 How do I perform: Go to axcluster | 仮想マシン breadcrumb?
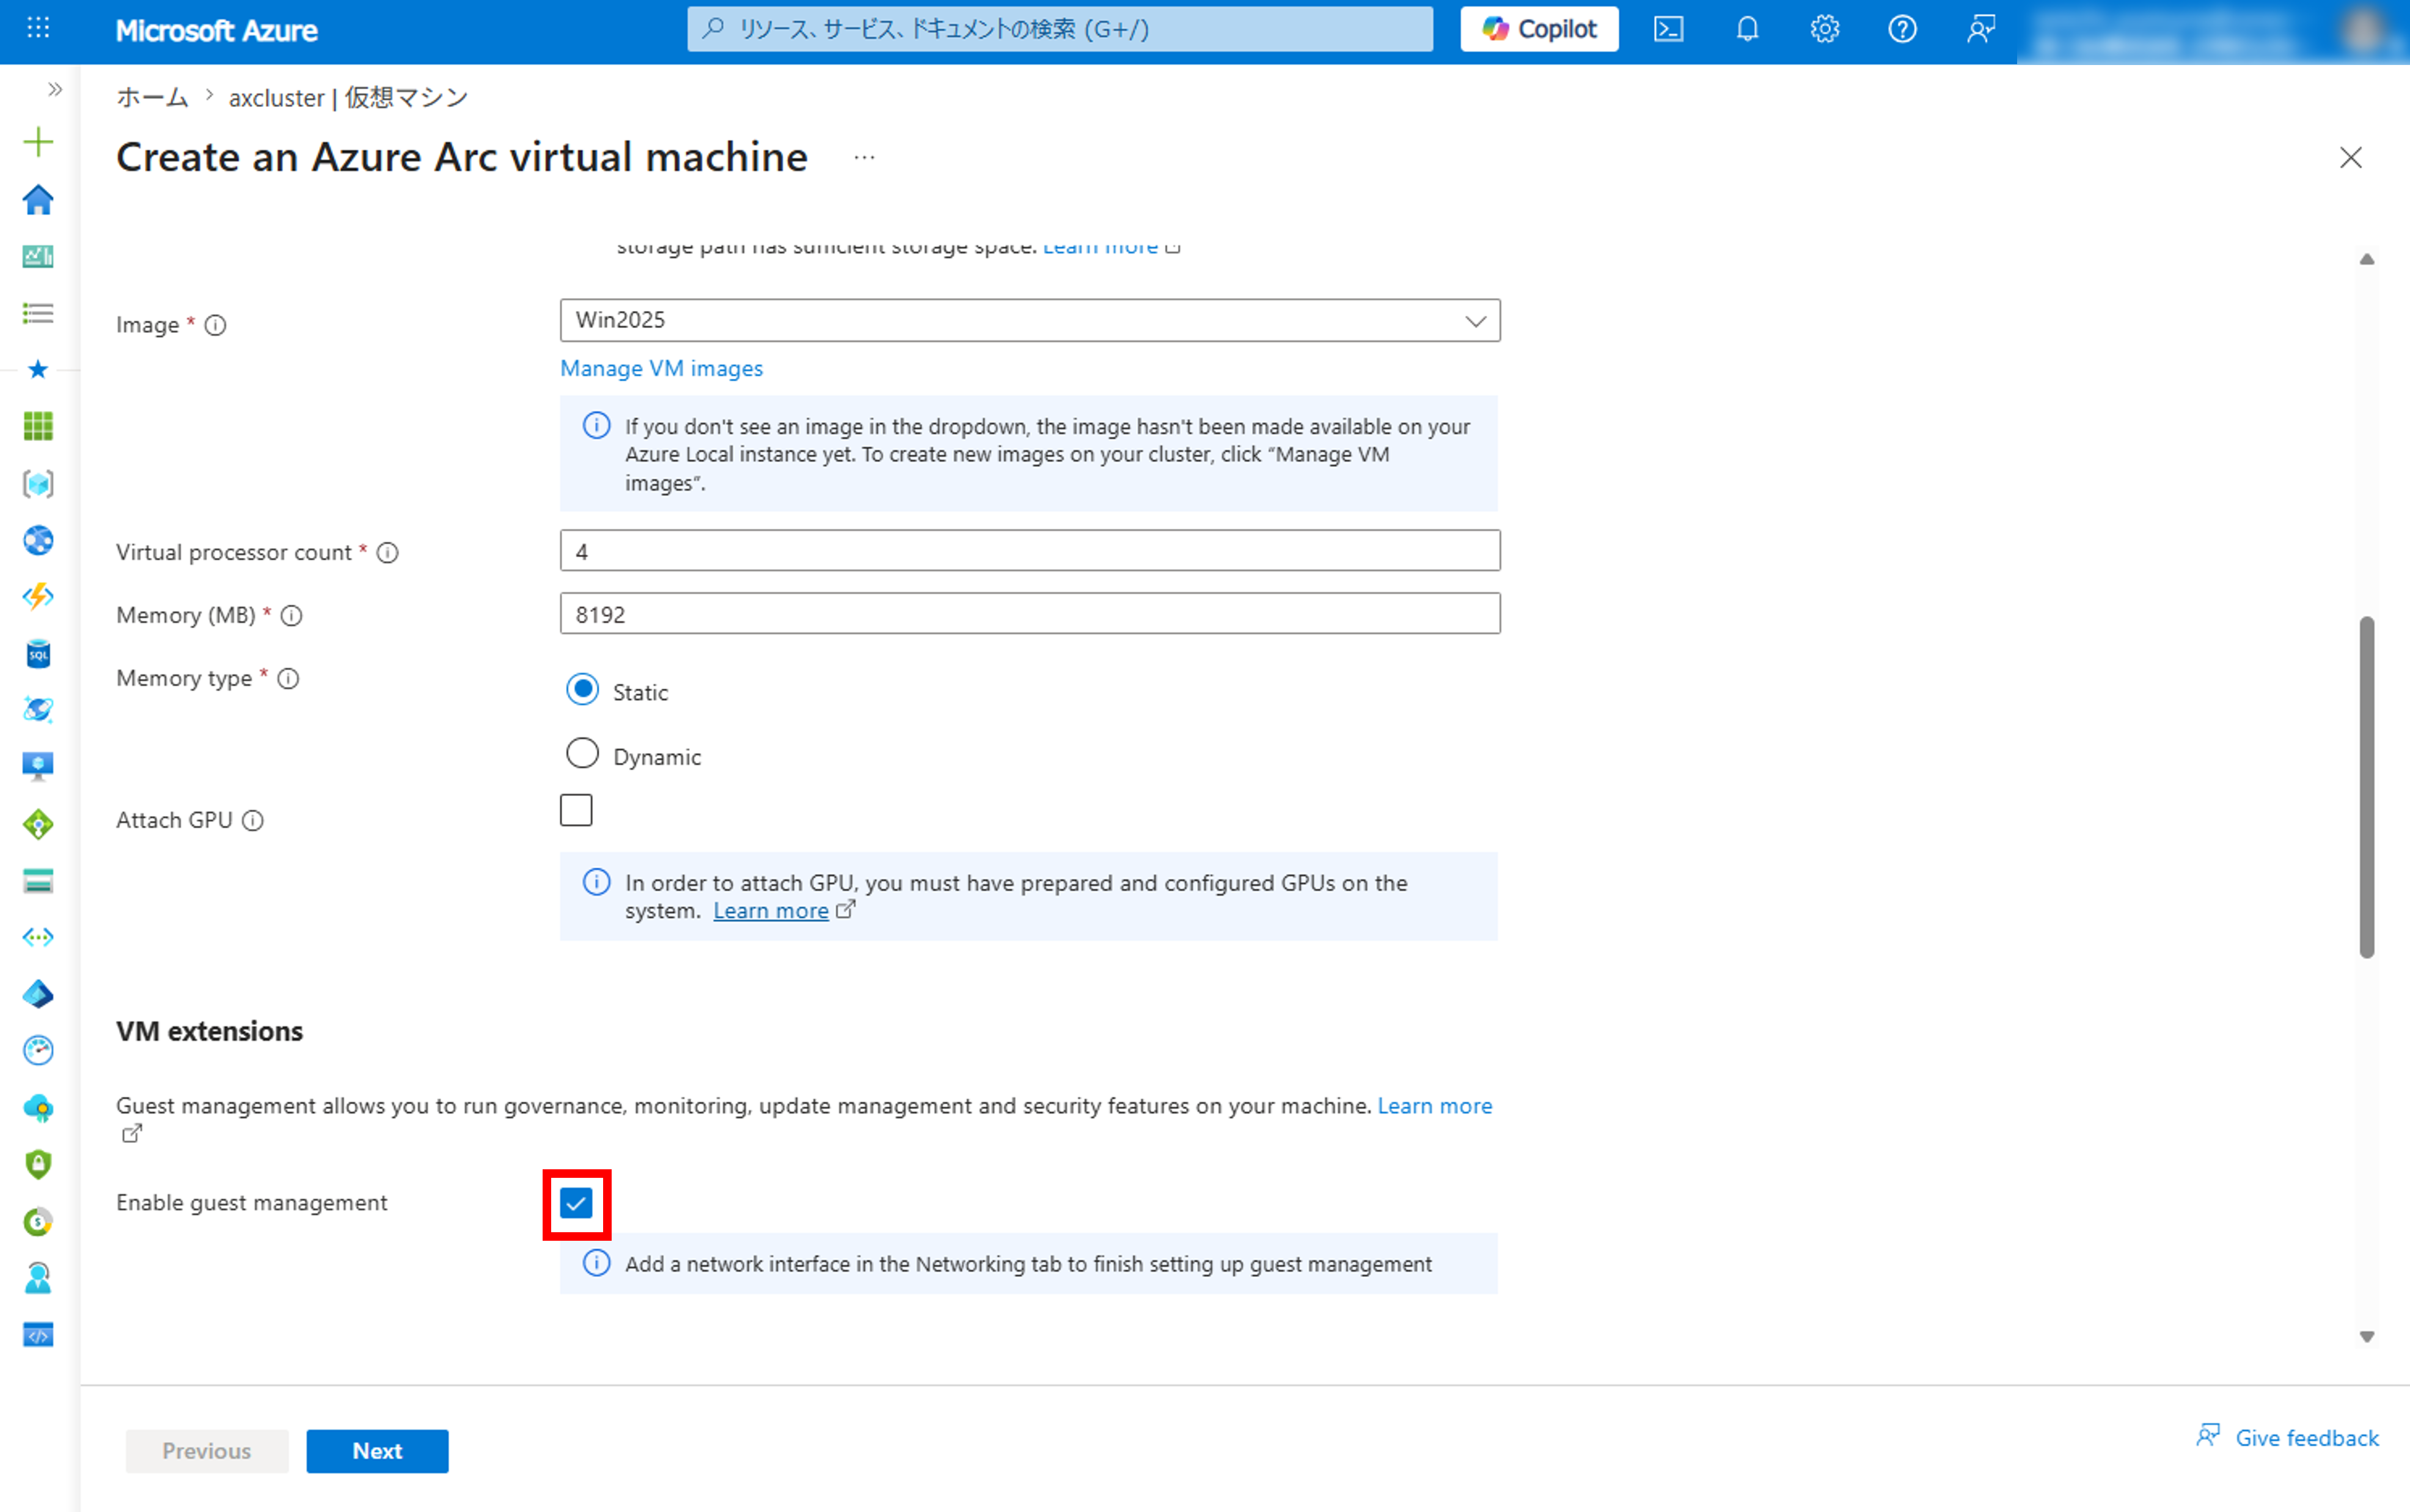[348, 97]
